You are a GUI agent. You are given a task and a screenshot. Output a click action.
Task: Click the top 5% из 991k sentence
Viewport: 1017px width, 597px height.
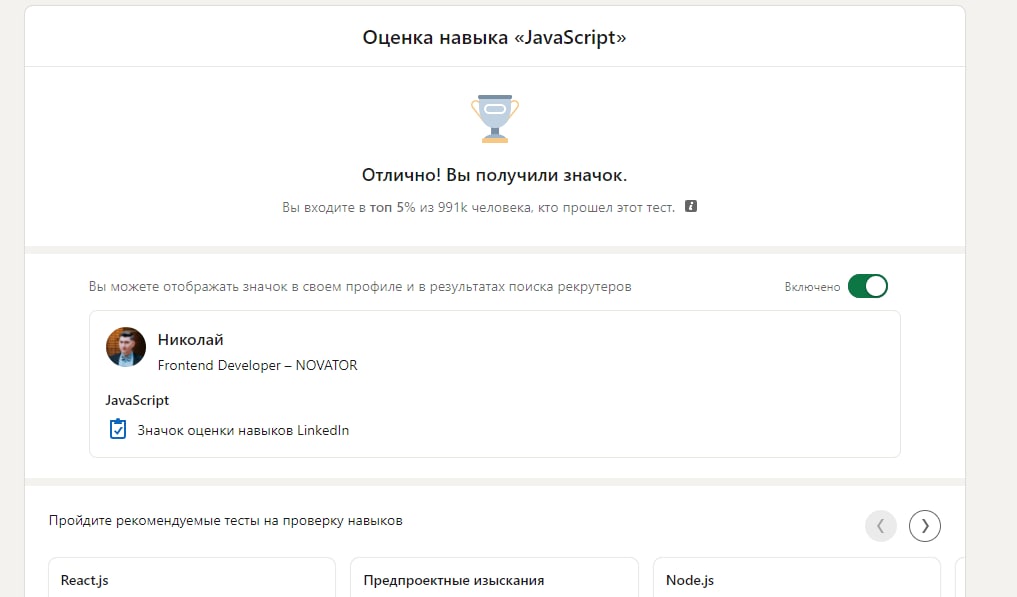[x=479, y=208]
